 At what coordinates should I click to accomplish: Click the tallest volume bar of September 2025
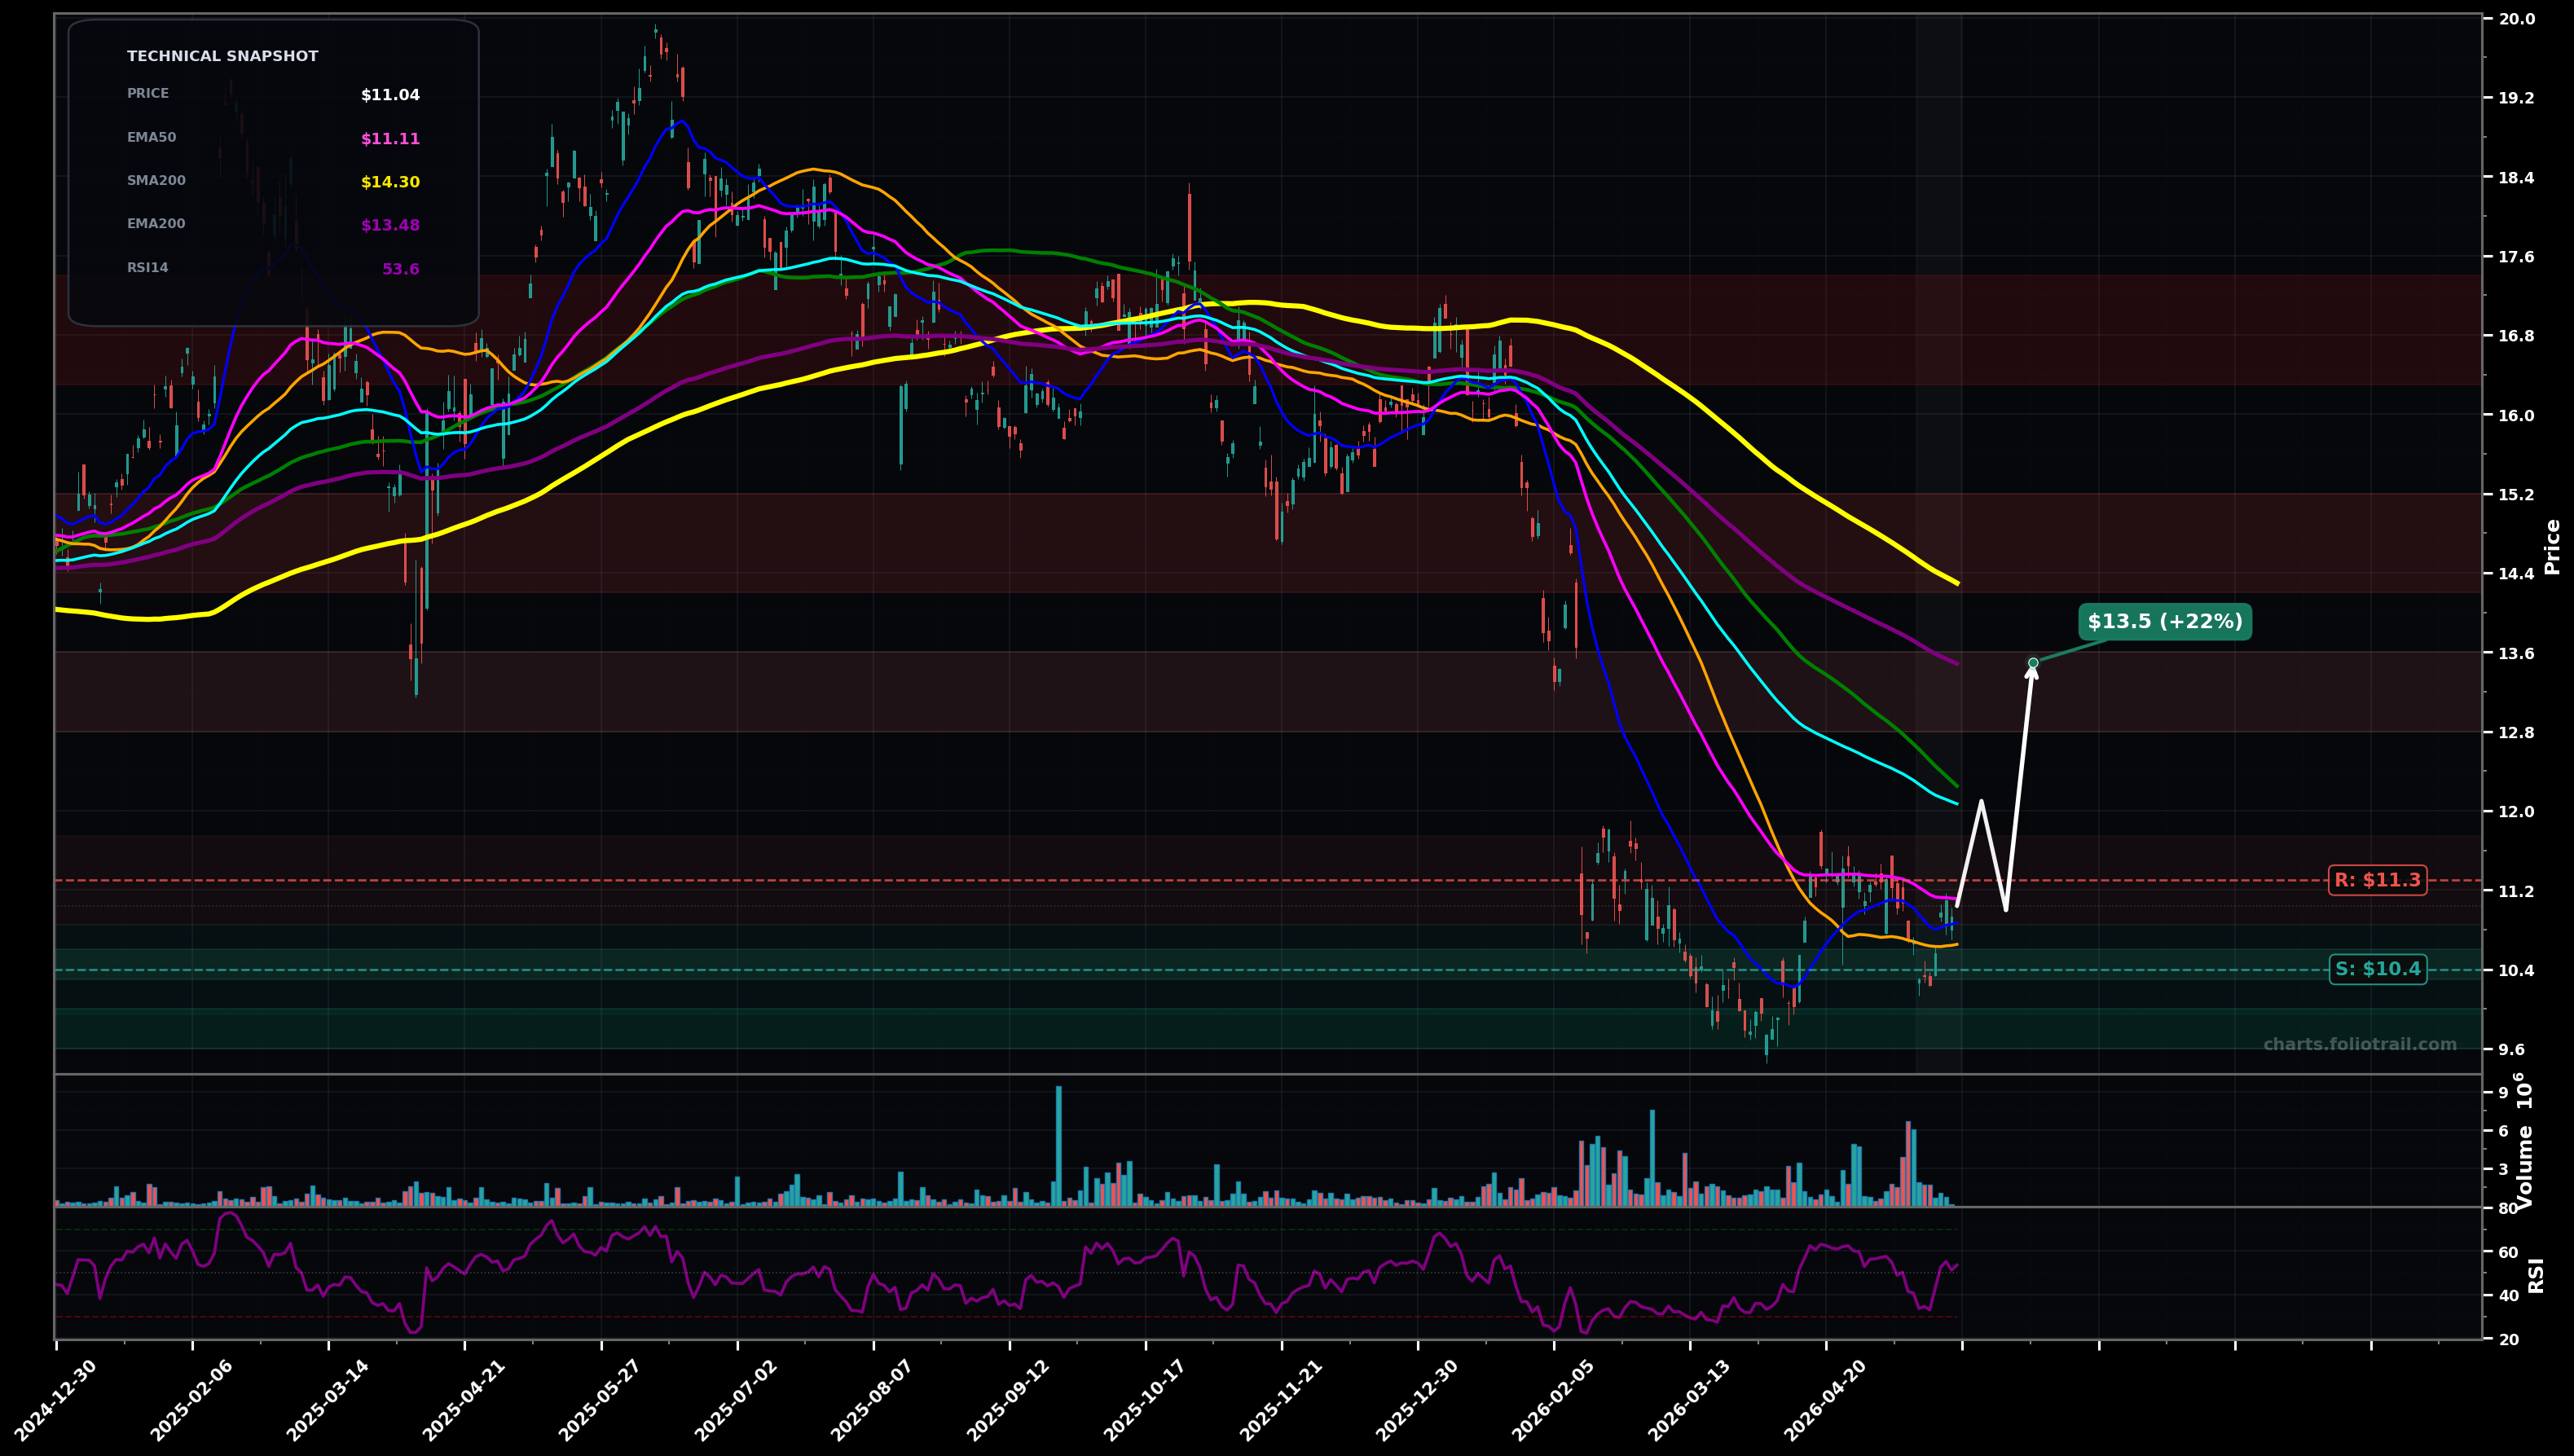point(1058,1146)
